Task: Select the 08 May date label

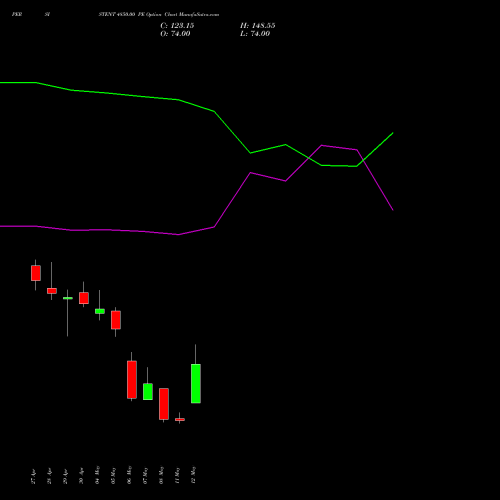Action: pos(161,475)
